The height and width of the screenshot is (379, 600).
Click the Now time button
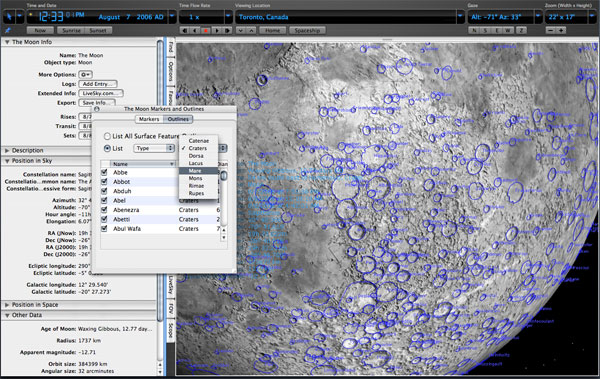[40, 31]
